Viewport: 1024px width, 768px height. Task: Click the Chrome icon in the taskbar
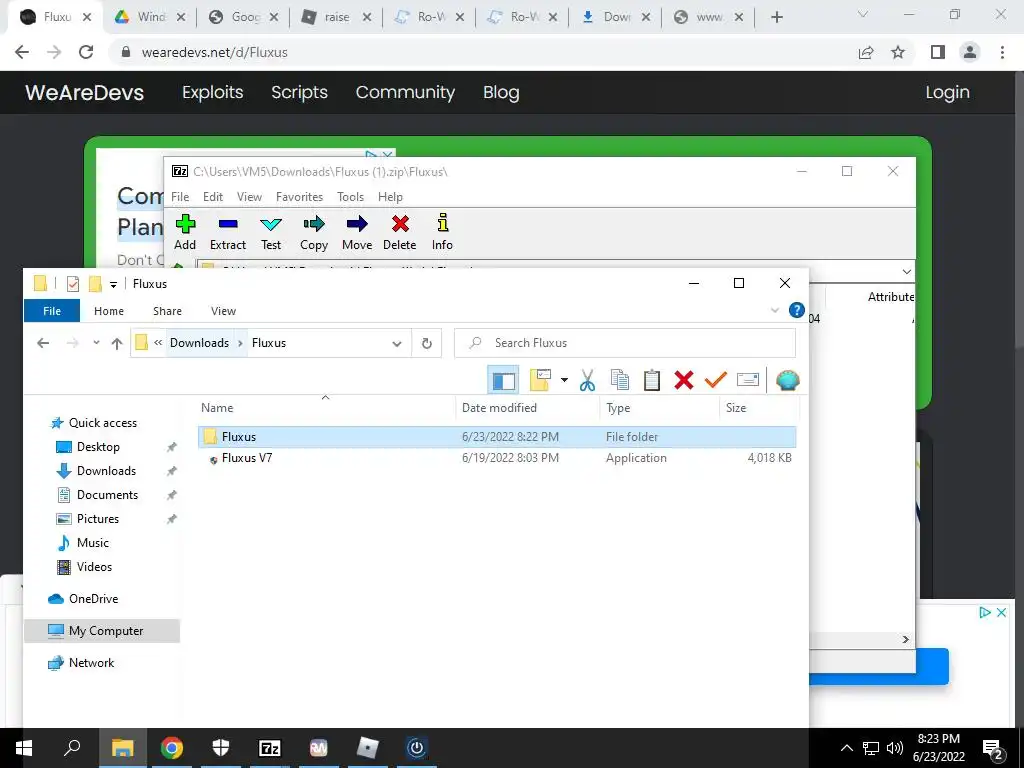point(172,748)
